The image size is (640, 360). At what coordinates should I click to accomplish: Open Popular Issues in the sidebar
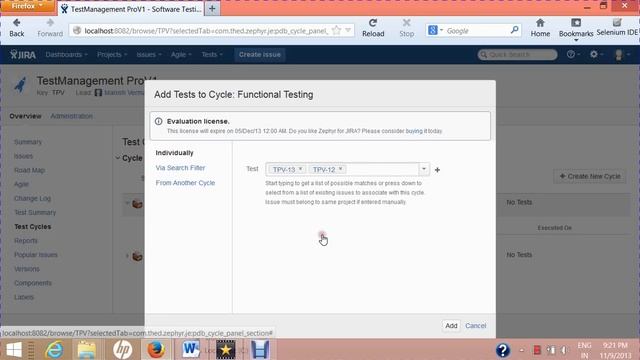(36, 255)
